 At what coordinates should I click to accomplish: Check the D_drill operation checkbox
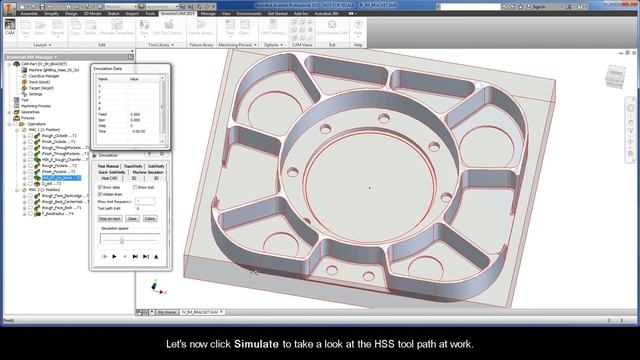31,184
